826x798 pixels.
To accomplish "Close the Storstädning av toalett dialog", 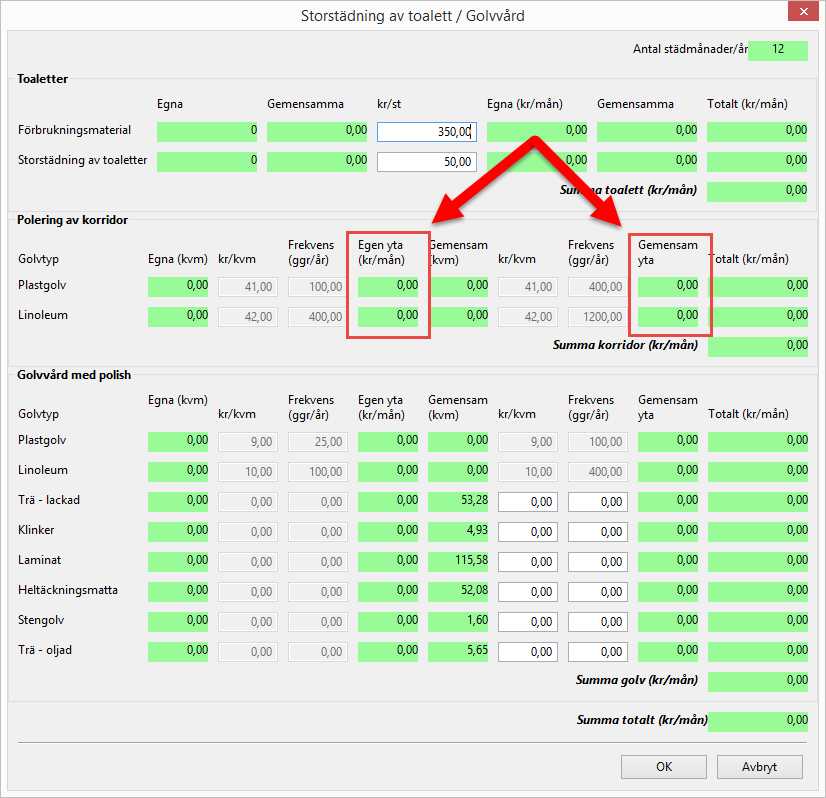I will 801,15.
